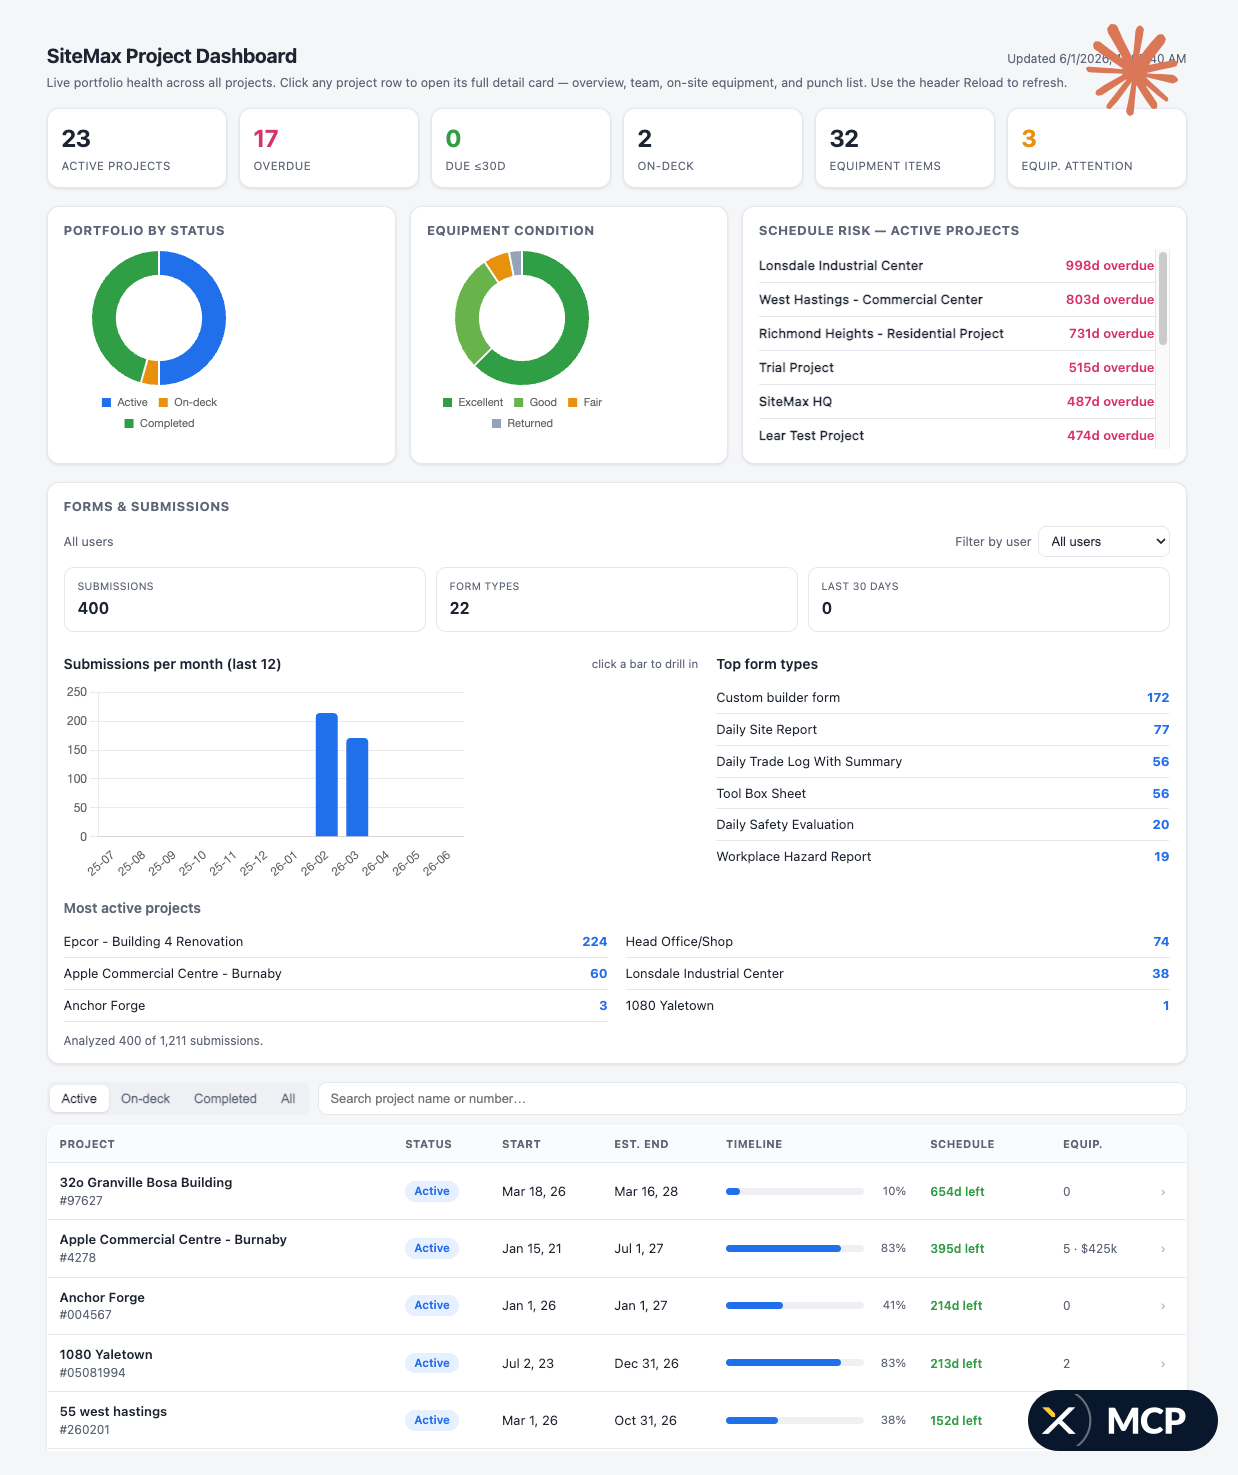Expand the Apple Commercial Centre row chevron
Screen dimensions: 1238x1475
click(1163, 1249)
